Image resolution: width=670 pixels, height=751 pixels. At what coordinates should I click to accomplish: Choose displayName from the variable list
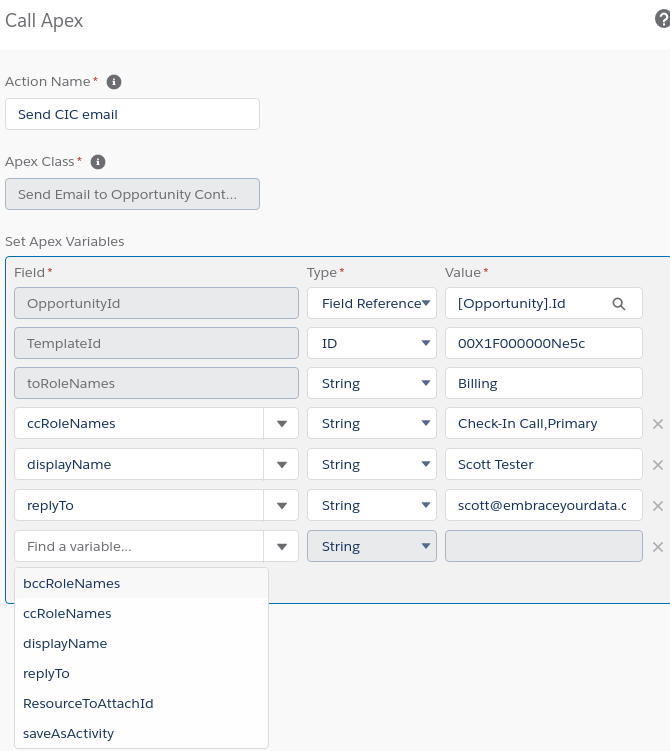(141, 643)
